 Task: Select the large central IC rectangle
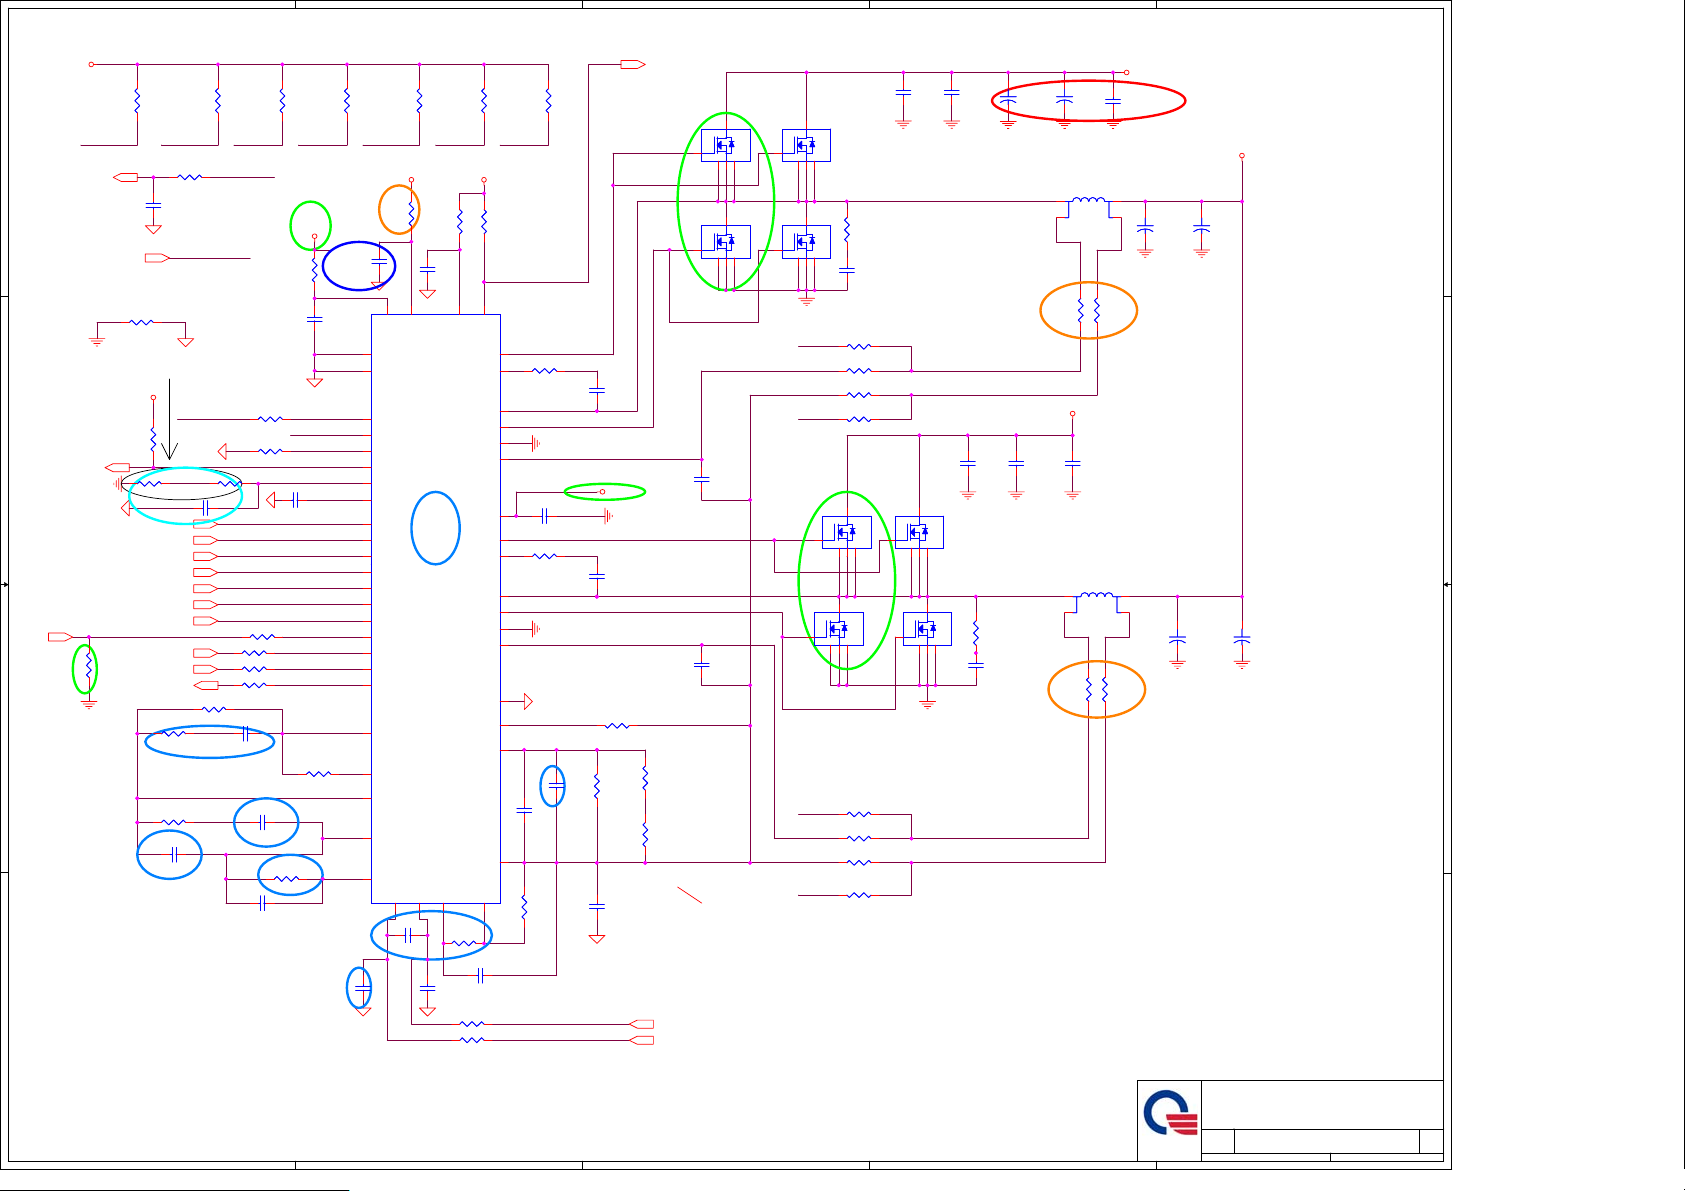pos(436,609)
